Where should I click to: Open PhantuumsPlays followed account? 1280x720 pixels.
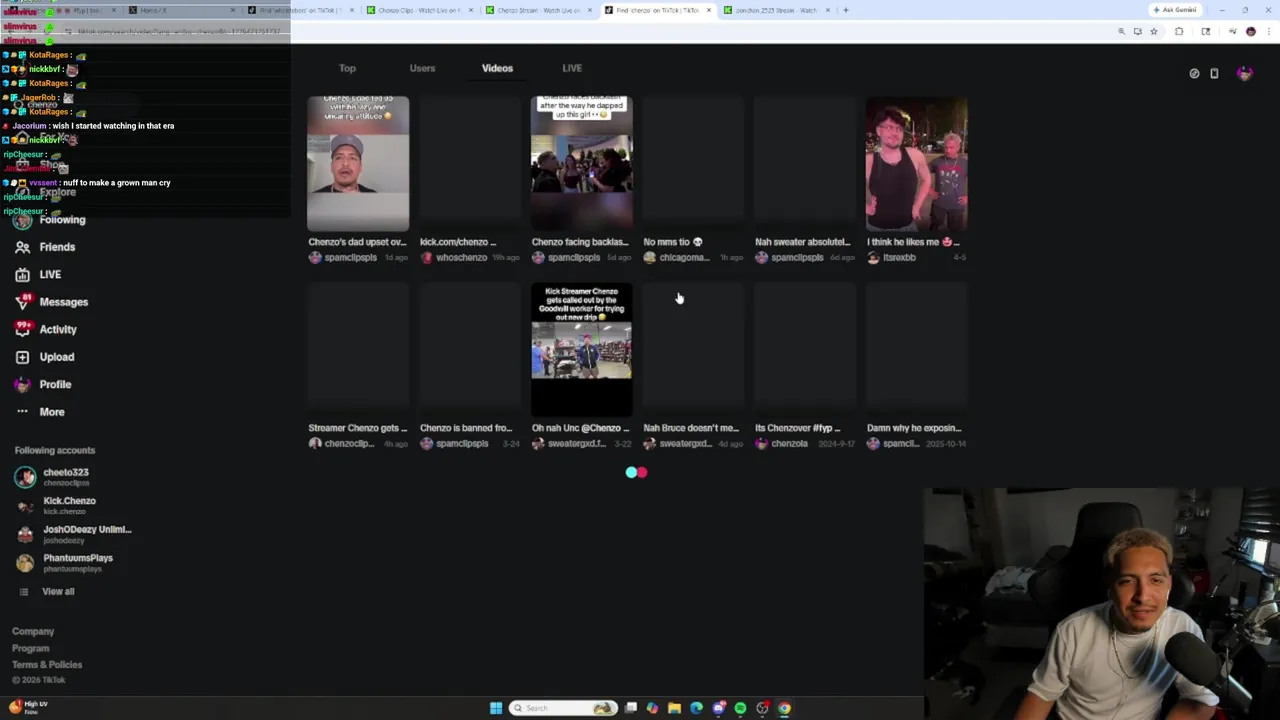[x=64, y=562]
